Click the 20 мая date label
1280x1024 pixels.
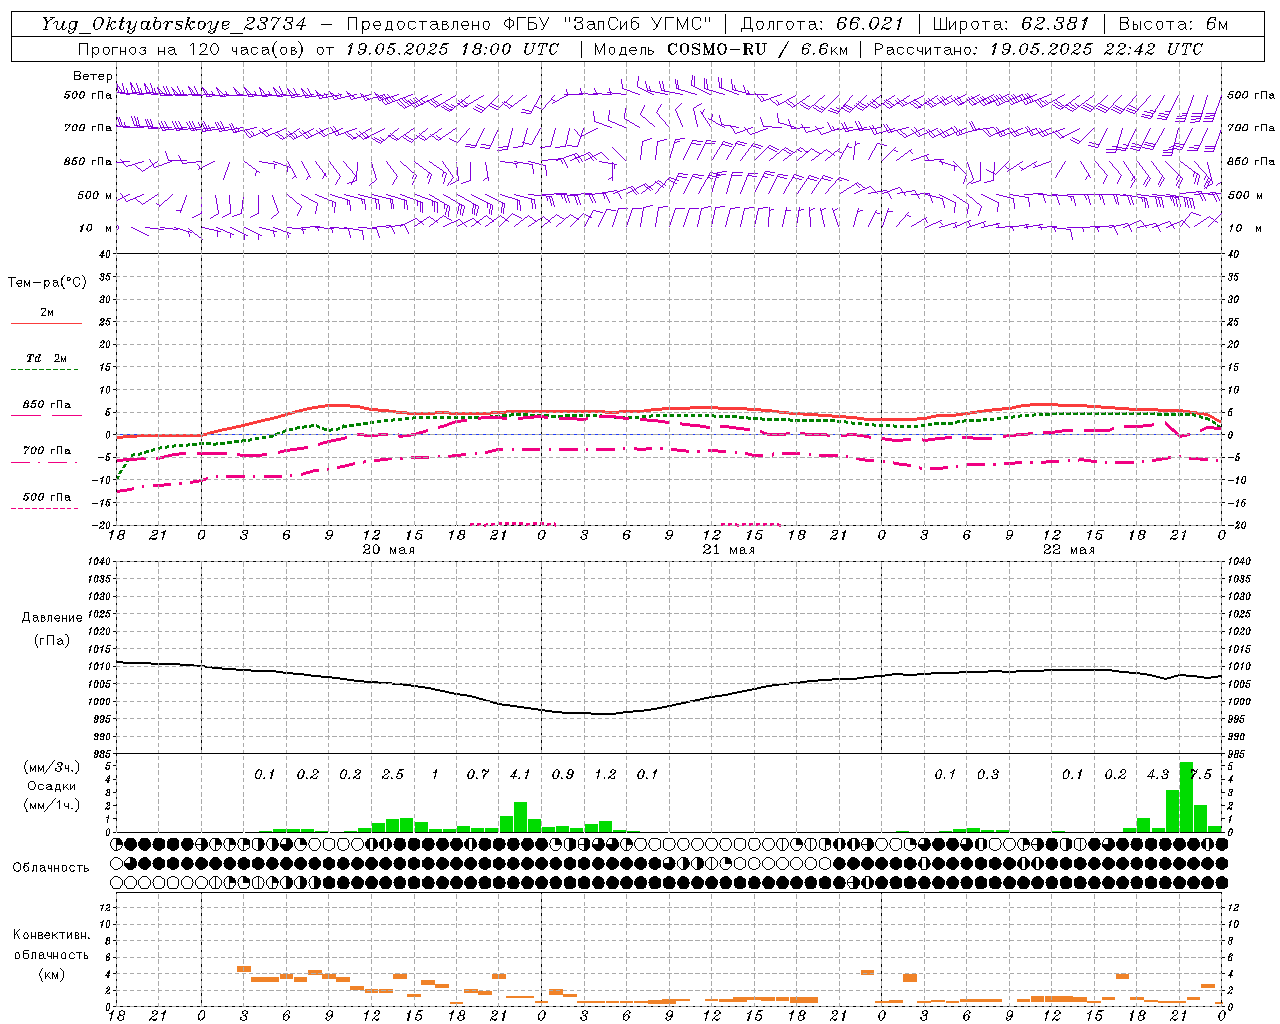[x=388, y=549]
